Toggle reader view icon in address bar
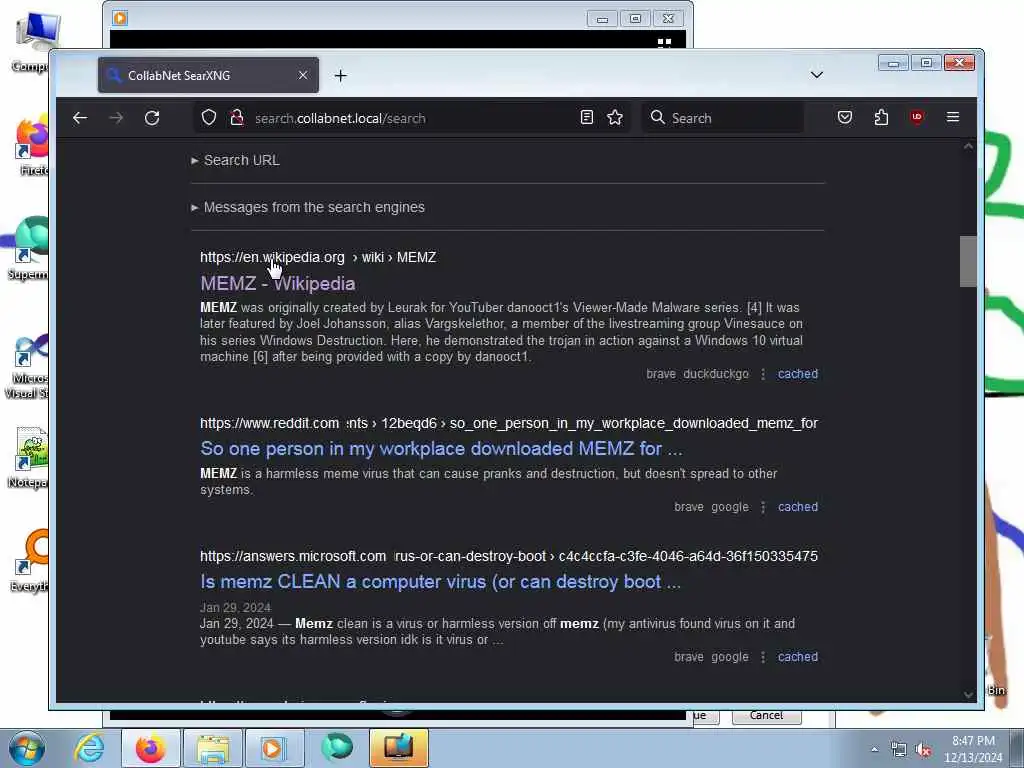Viewport: 1024px width, 768px height. 586,118
